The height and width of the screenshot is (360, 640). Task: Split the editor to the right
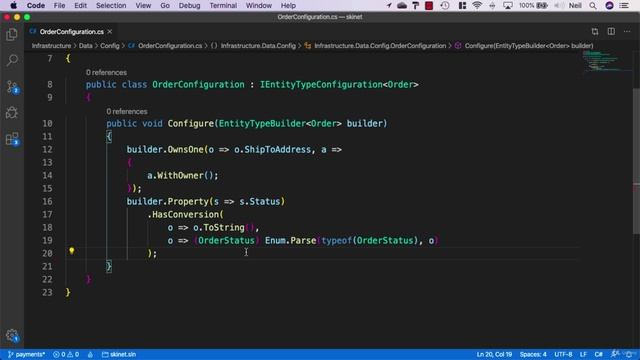pos(611,31)
